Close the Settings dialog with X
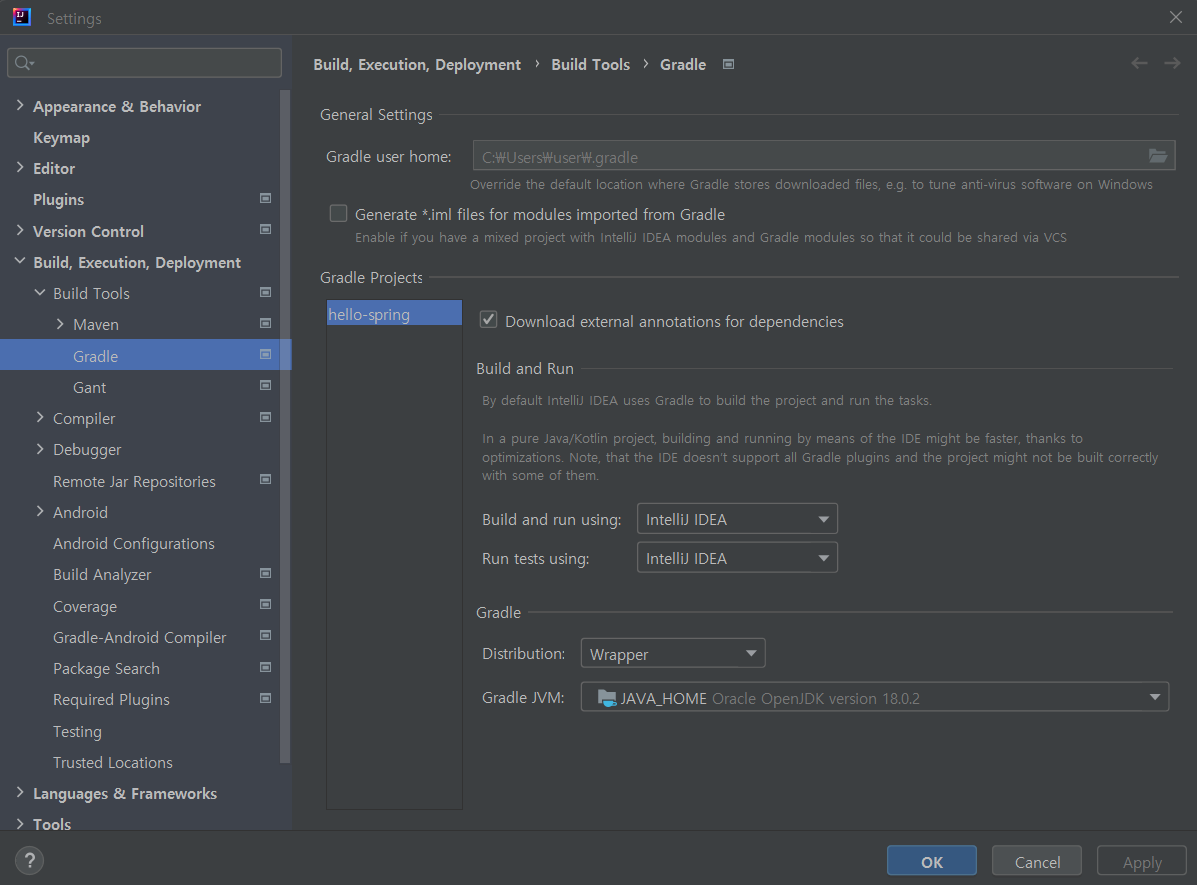1197x885 pixels. 1176,17
